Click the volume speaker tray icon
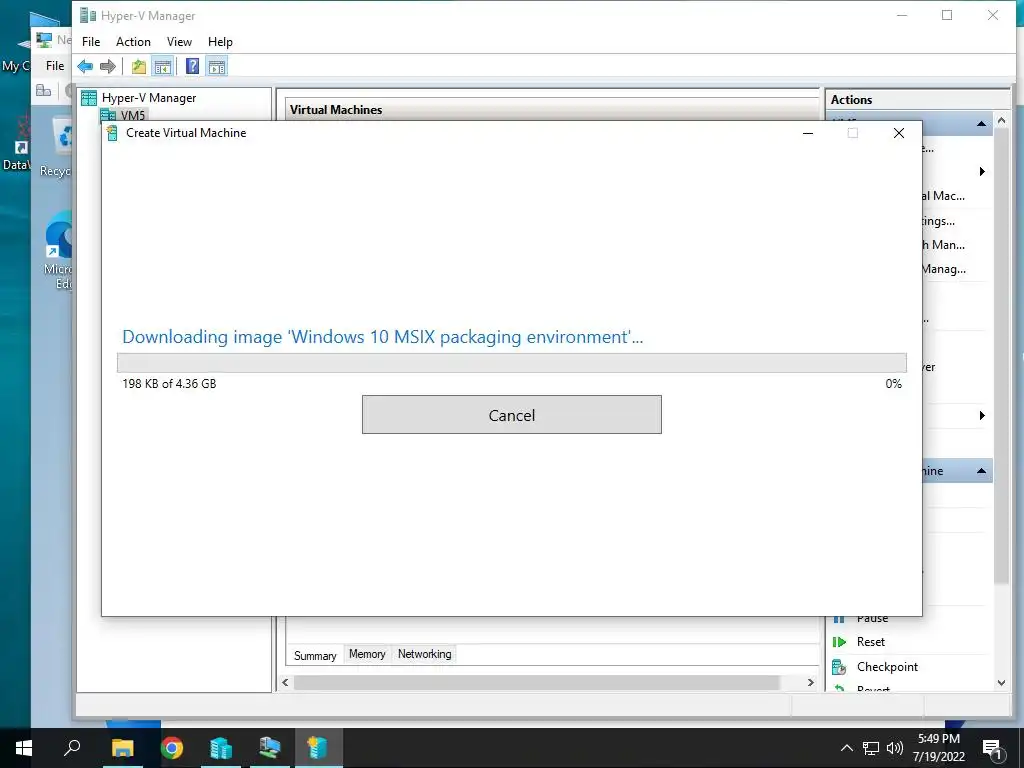The height and width of the screenshot is (768, 1024). [x=895, y=748]
